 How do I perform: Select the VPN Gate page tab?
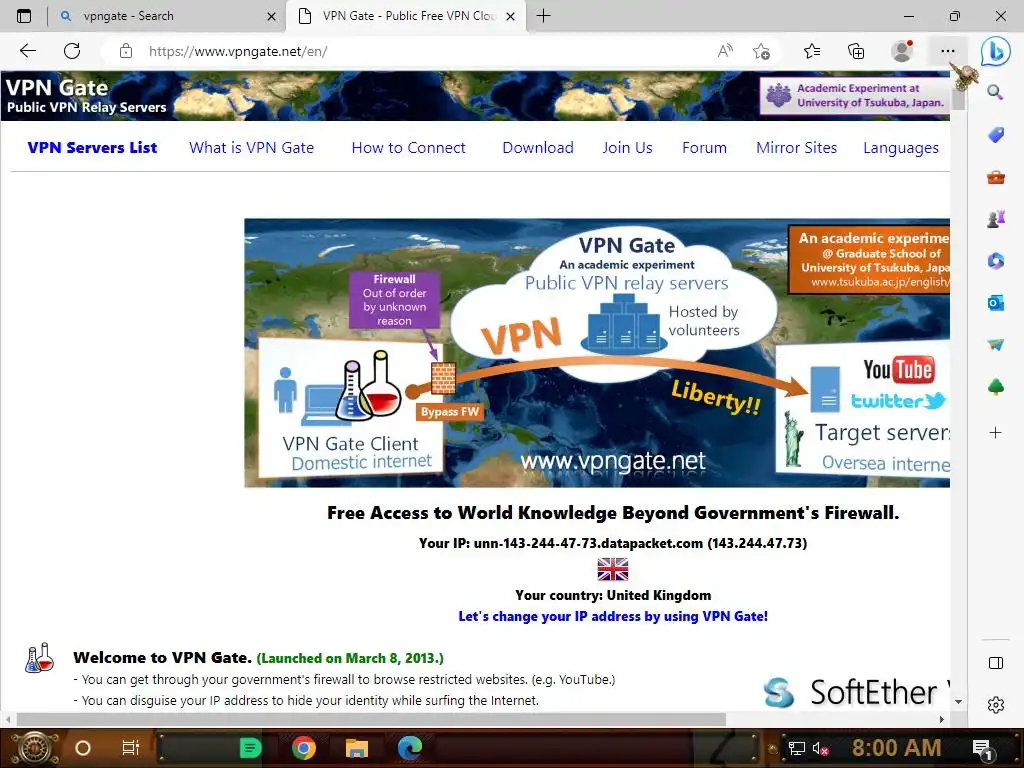(x=406, y=16)
